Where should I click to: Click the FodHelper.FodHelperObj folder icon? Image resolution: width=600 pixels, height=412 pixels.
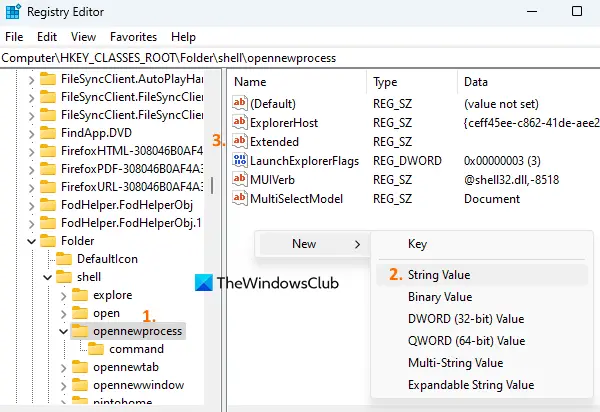[x=48, y=205]
